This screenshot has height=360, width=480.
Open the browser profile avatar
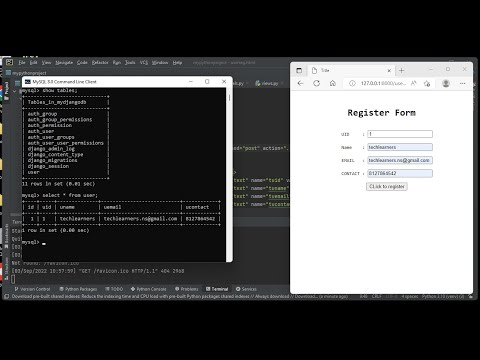point(446,83)
